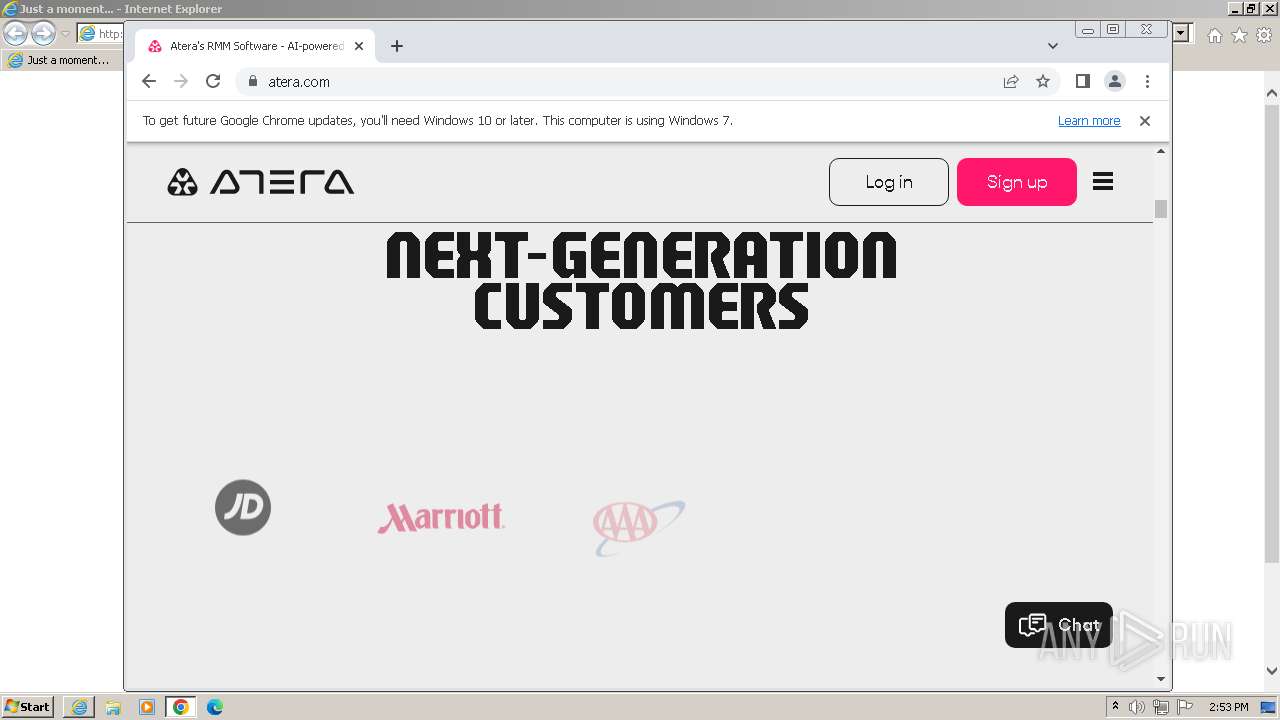Bookmark this tab with the star
This screenshot has width=1280, height=720.
pos(1043,82)
